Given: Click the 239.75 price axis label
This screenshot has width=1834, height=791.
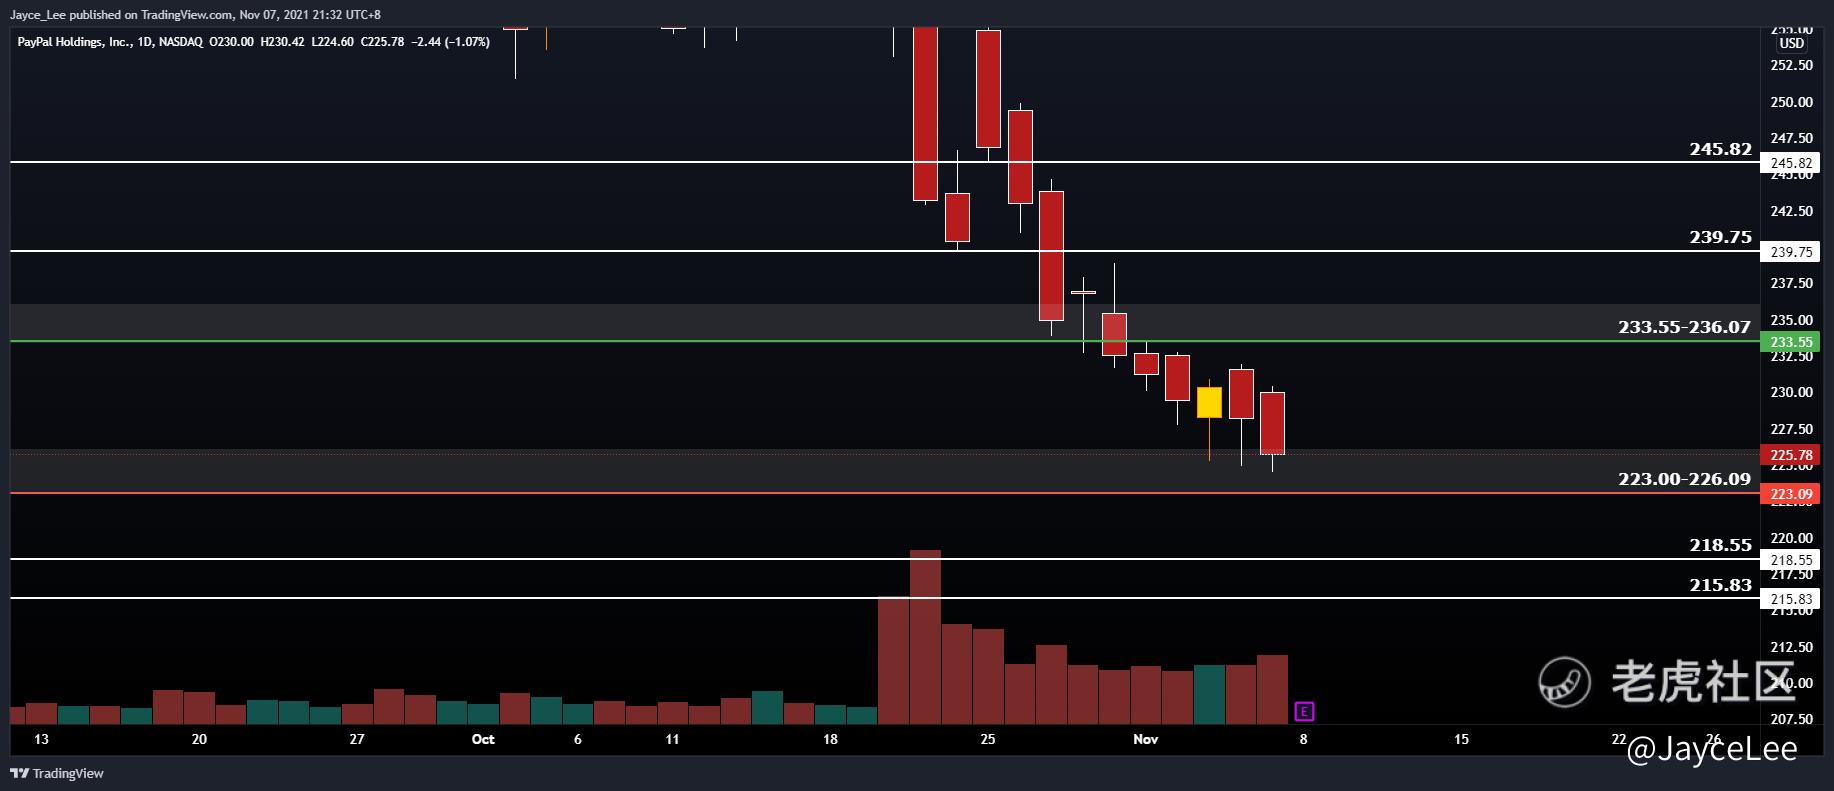Looking at the screenshot, I should coord(1791,252).
